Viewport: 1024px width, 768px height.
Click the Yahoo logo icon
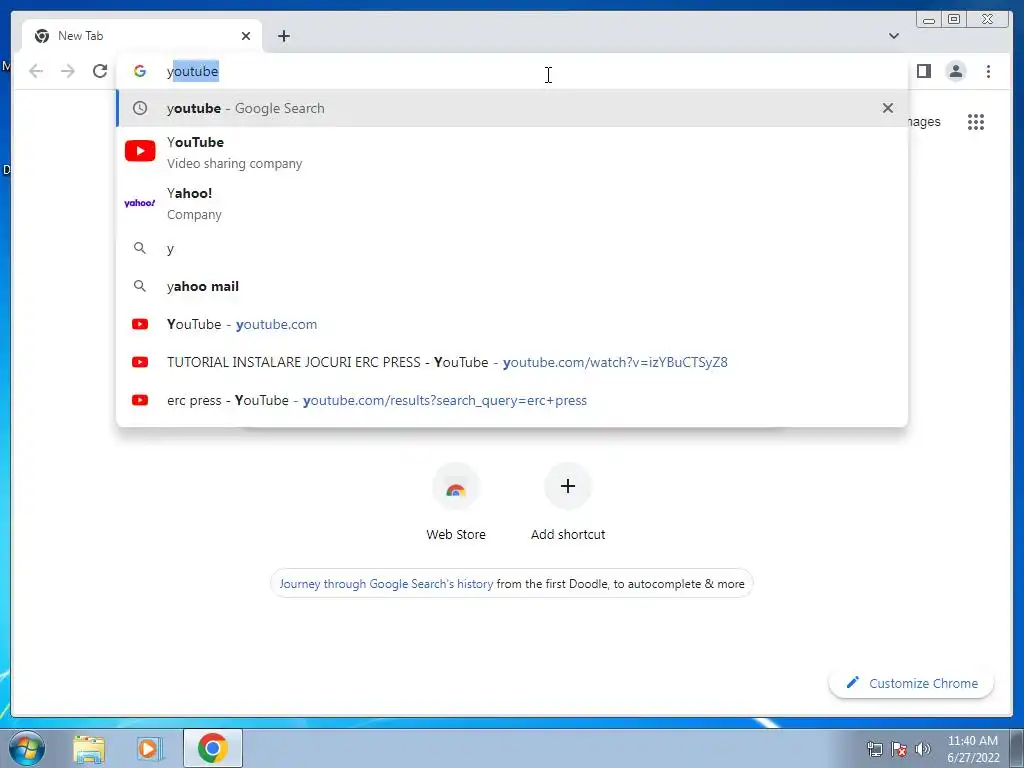(140, 203)
